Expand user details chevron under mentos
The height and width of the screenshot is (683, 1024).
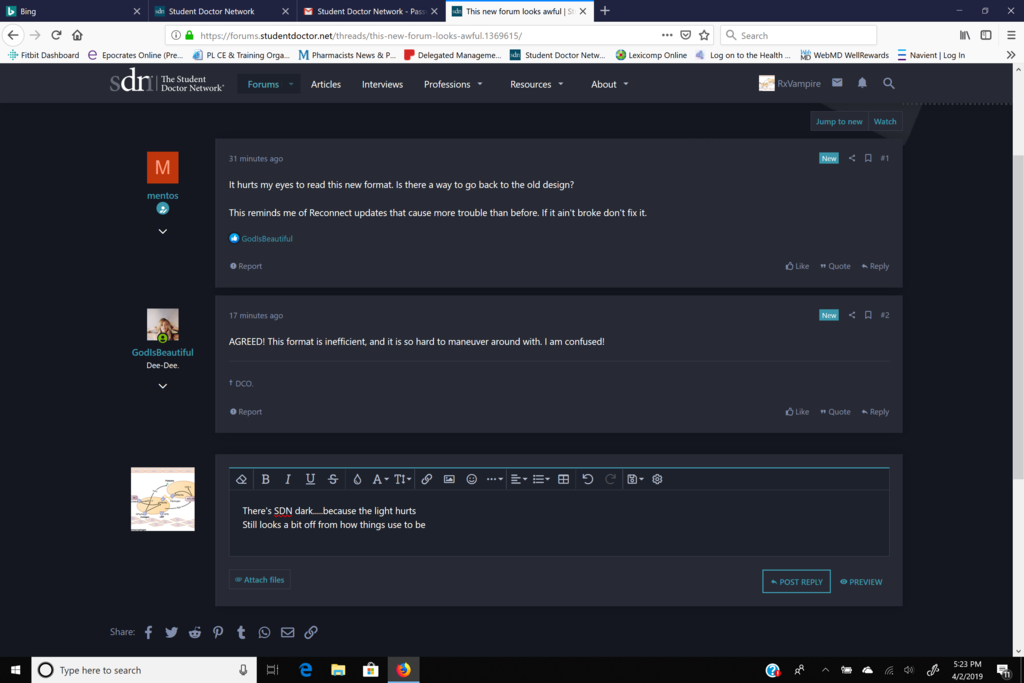163,231
